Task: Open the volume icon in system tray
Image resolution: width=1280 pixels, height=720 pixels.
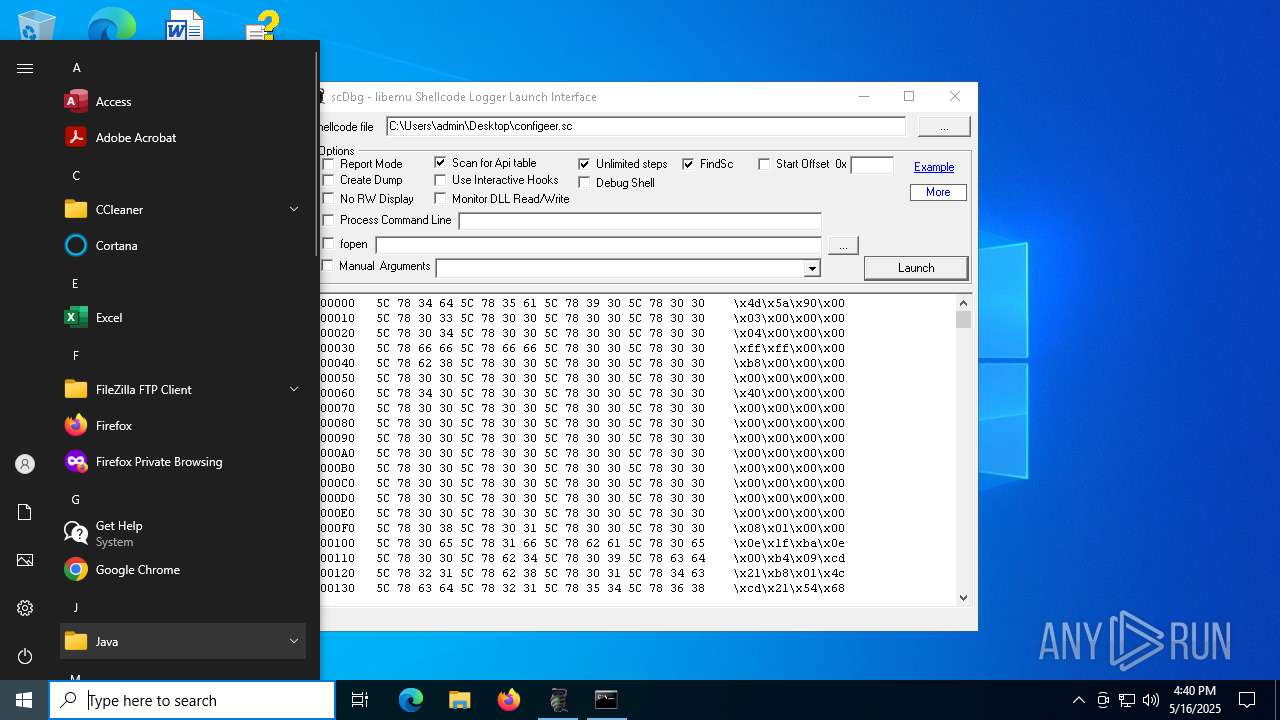Action: (1151, 700)
